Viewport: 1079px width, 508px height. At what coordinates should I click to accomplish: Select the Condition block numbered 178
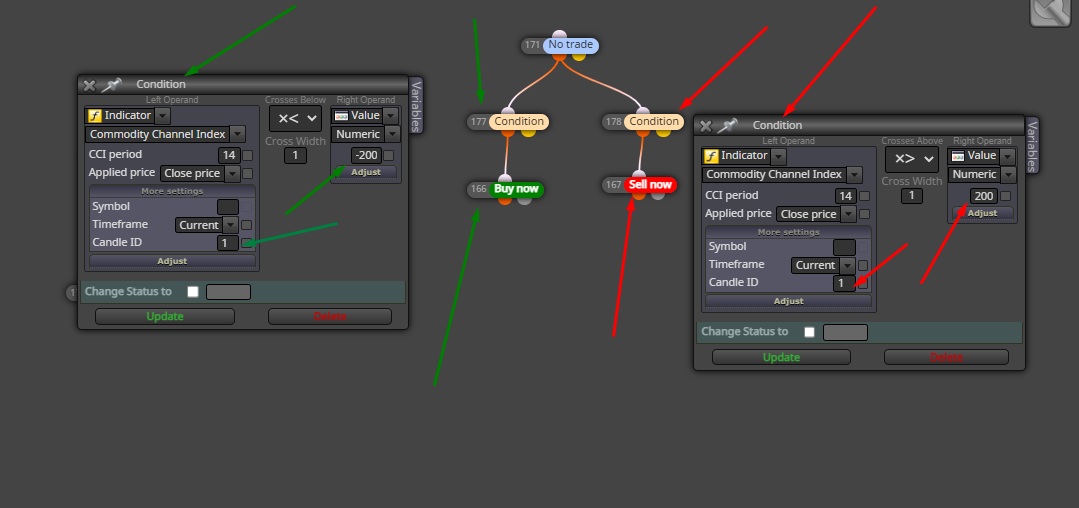654,122
